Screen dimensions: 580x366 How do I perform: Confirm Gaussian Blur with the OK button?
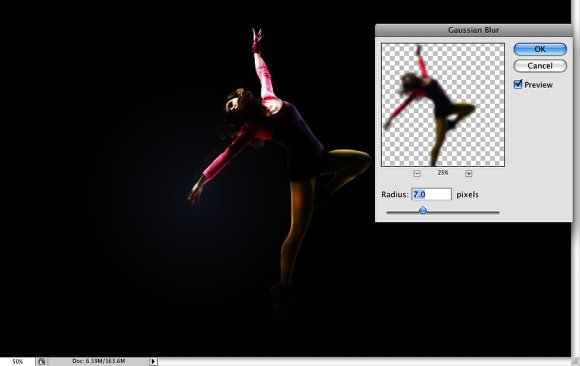(x=540, y=49)
